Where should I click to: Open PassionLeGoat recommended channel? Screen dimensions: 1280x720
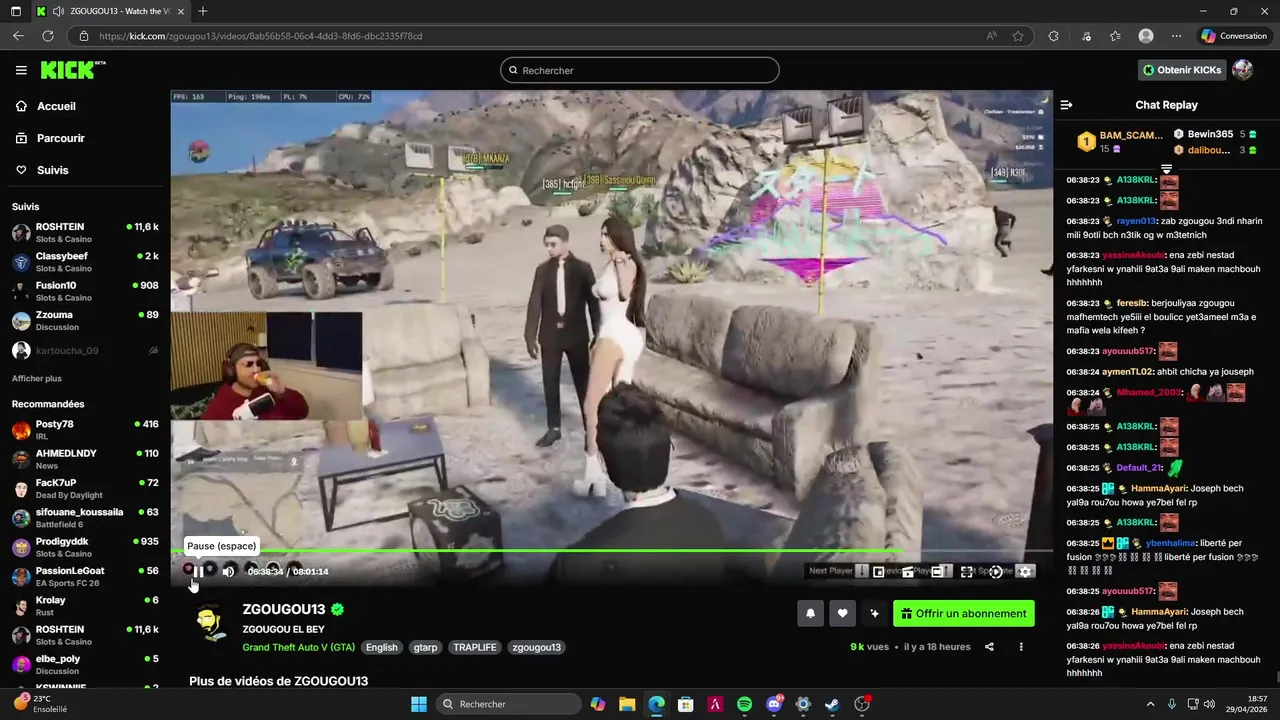coord(85,577)
